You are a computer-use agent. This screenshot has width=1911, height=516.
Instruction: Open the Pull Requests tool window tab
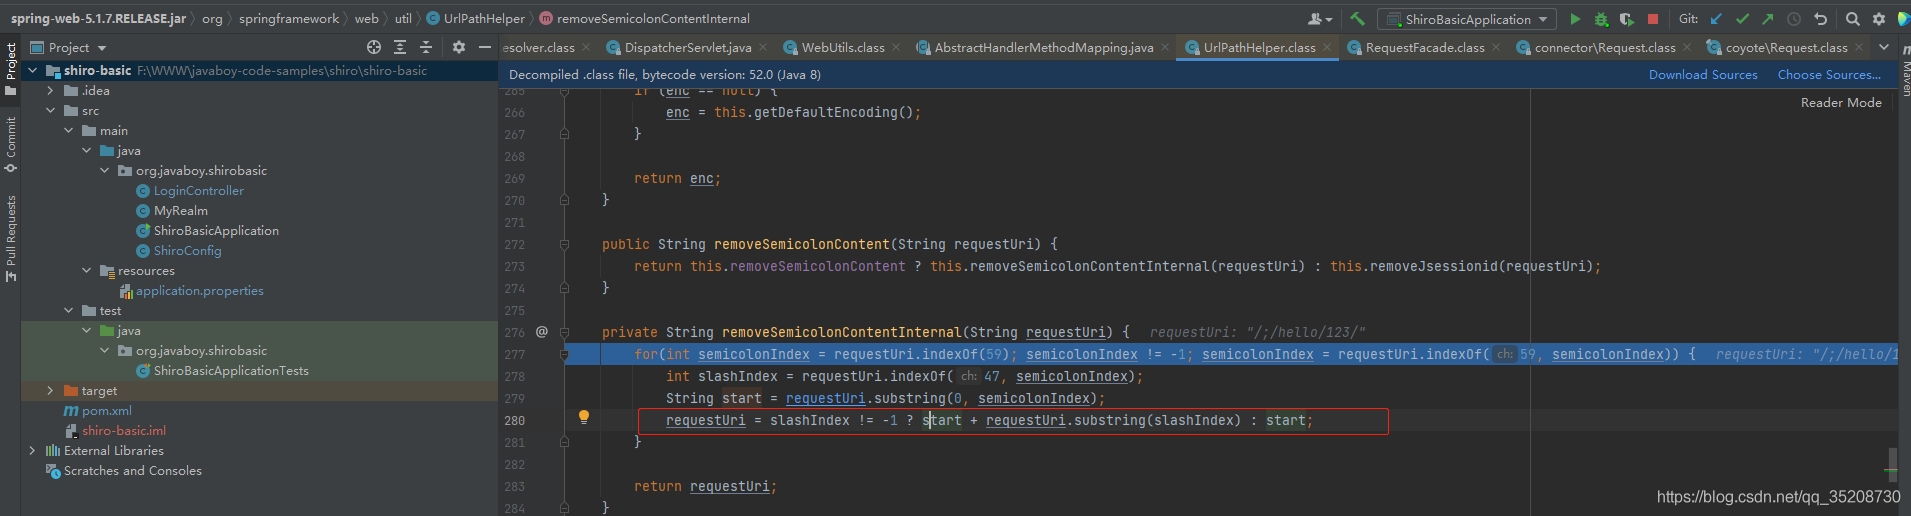click(x=11, y=238)
